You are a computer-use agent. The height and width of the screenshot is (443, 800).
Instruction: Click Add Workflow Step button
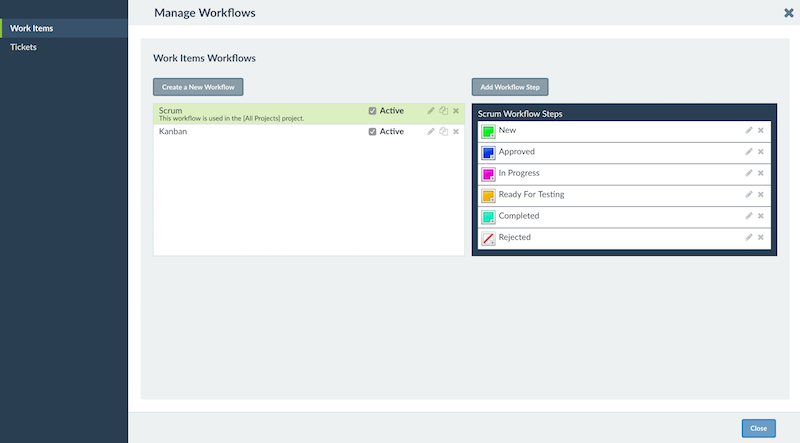(x=510, y=87)
